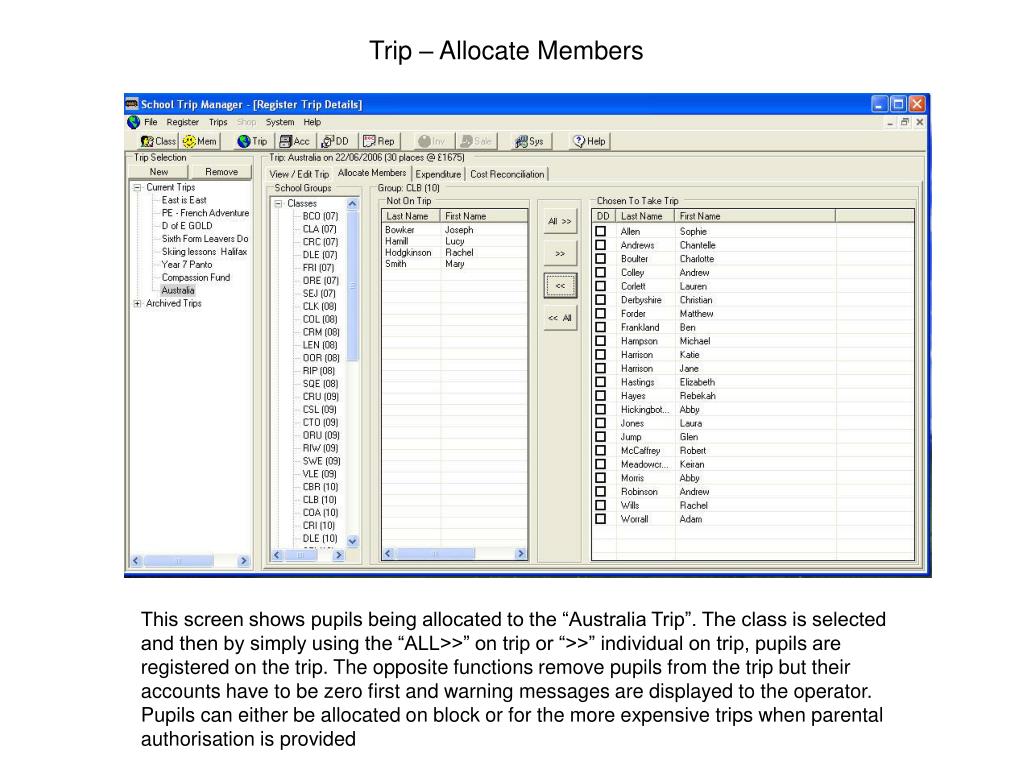Viewport: 1024px width, 768px height.
Task: Click the >> add individual button
Action: coord(560,253)
